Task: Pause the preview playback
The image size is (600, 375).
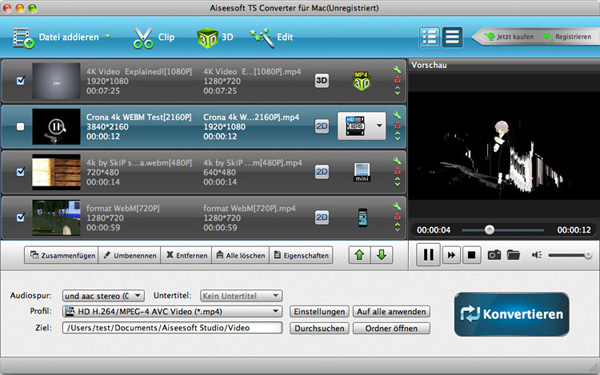Action: pyautogui.click(x=428, y=254)
